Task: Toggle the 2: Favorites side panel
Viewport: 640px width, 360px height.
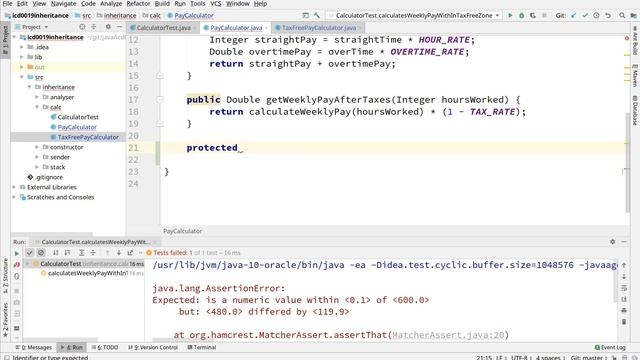Action: click(5, 320)
